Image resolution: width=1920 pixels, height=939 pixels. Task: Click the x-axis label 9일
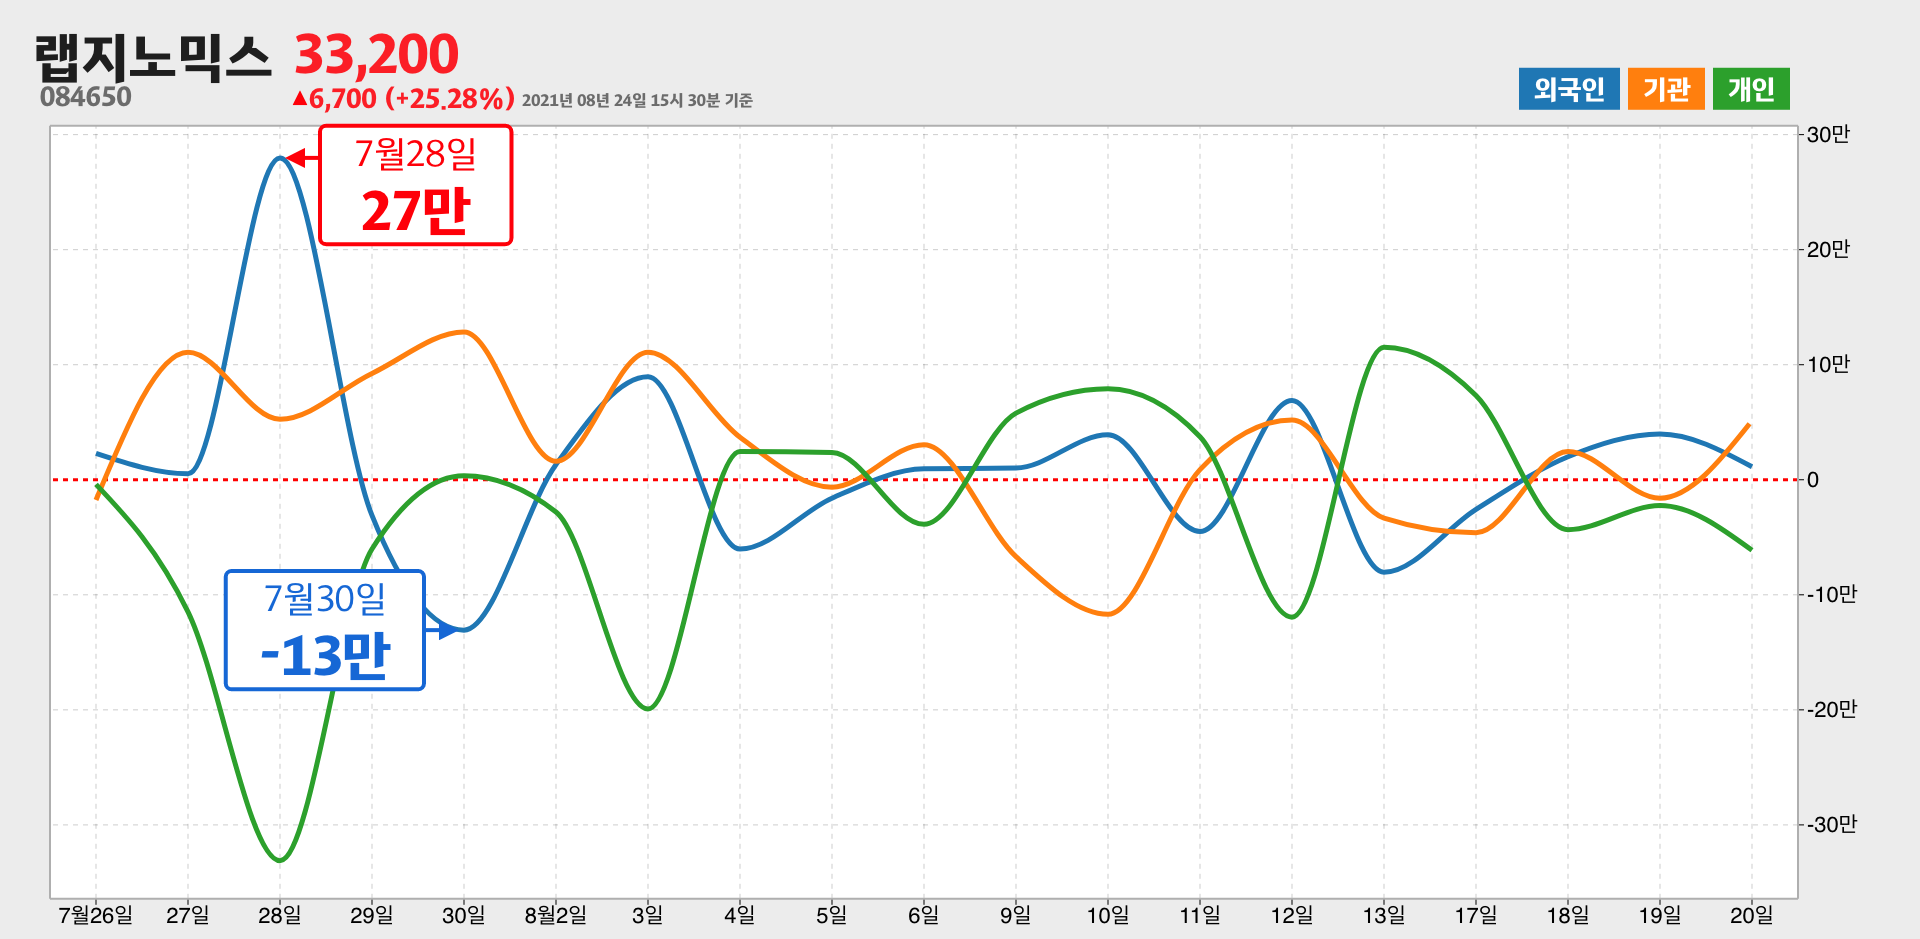tap(1016, 915)
